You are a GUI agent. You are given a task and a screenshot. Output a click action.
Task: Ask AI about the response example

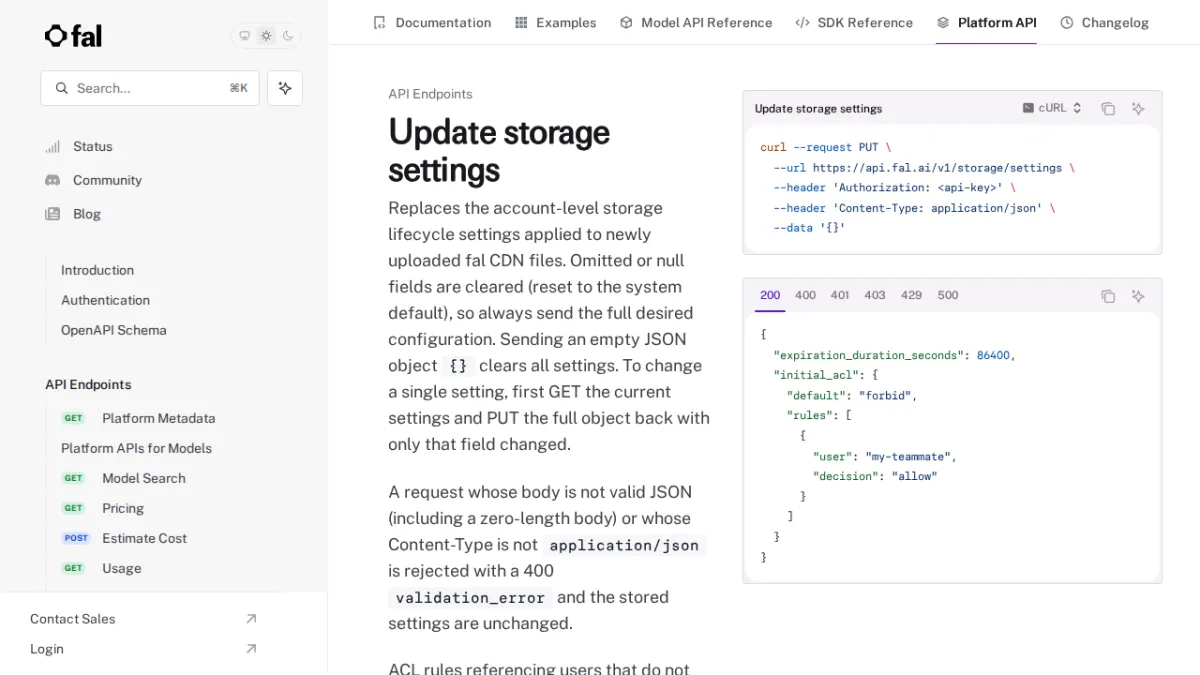(x=1138, y=296)
